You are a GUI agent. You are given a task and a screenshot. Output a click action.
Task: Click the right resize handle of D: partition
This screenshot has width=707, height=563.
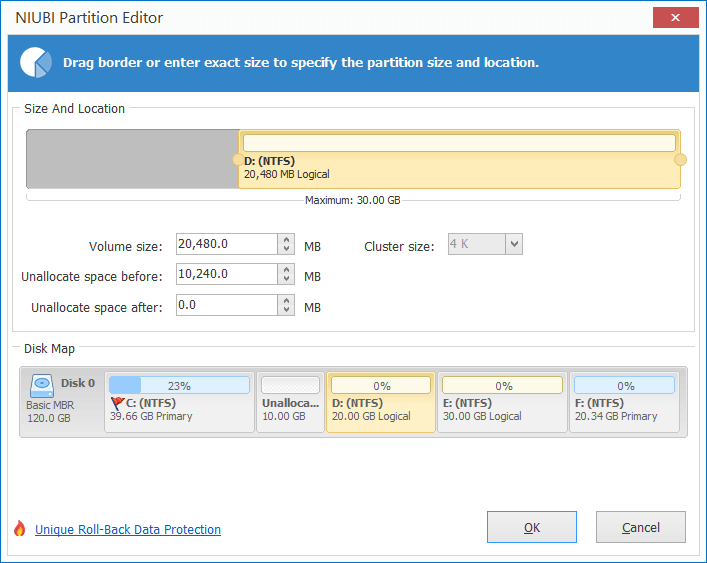click(x=680, y=160)
